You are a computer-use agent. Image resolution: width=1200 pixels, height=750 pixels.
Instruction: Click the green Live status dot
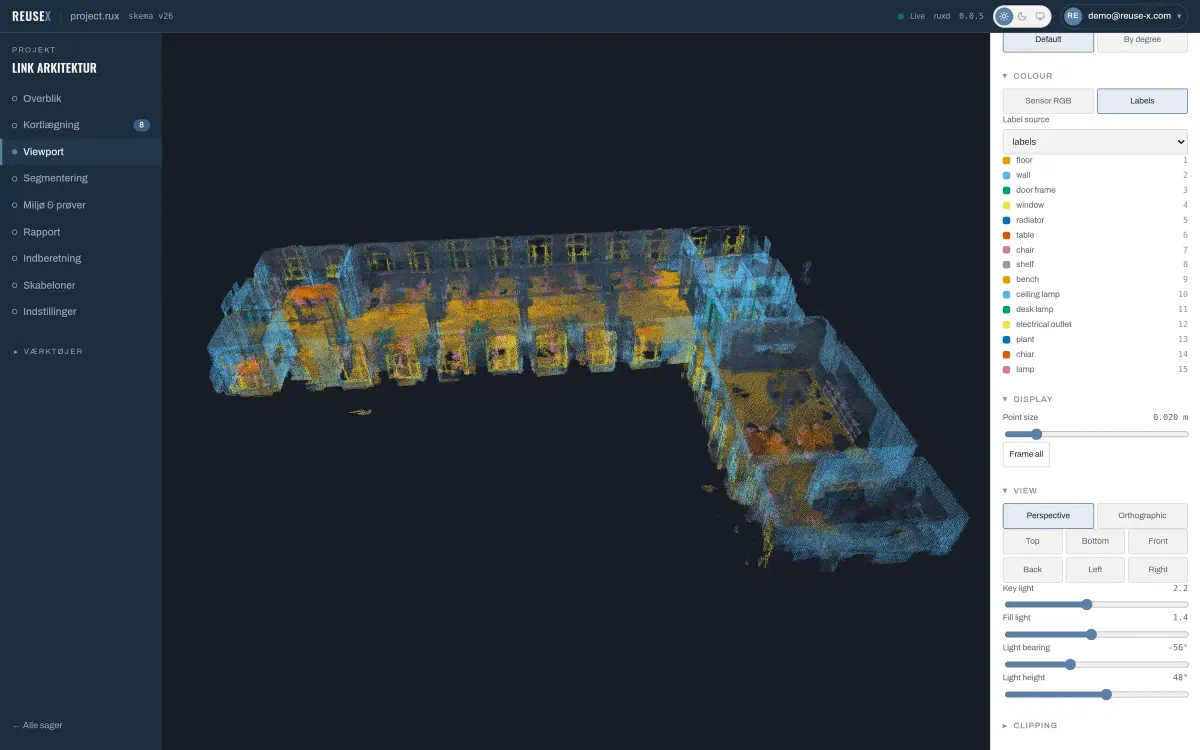point(900,16)
